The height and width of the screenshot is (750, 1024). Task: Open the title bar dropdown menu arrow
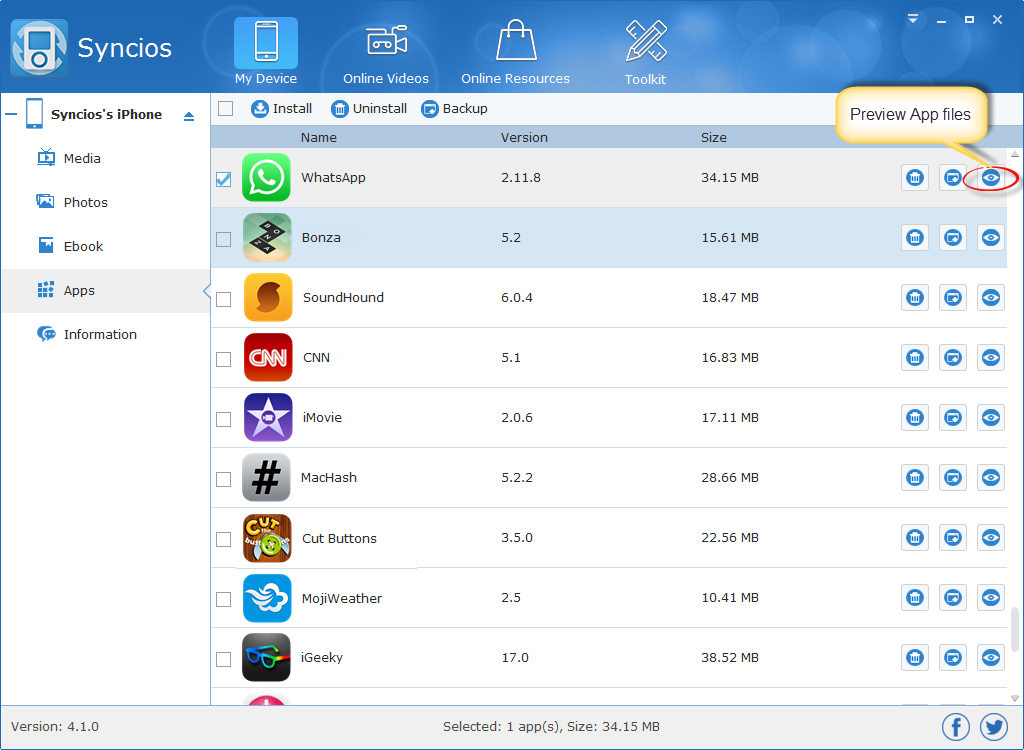pos(913,20)
